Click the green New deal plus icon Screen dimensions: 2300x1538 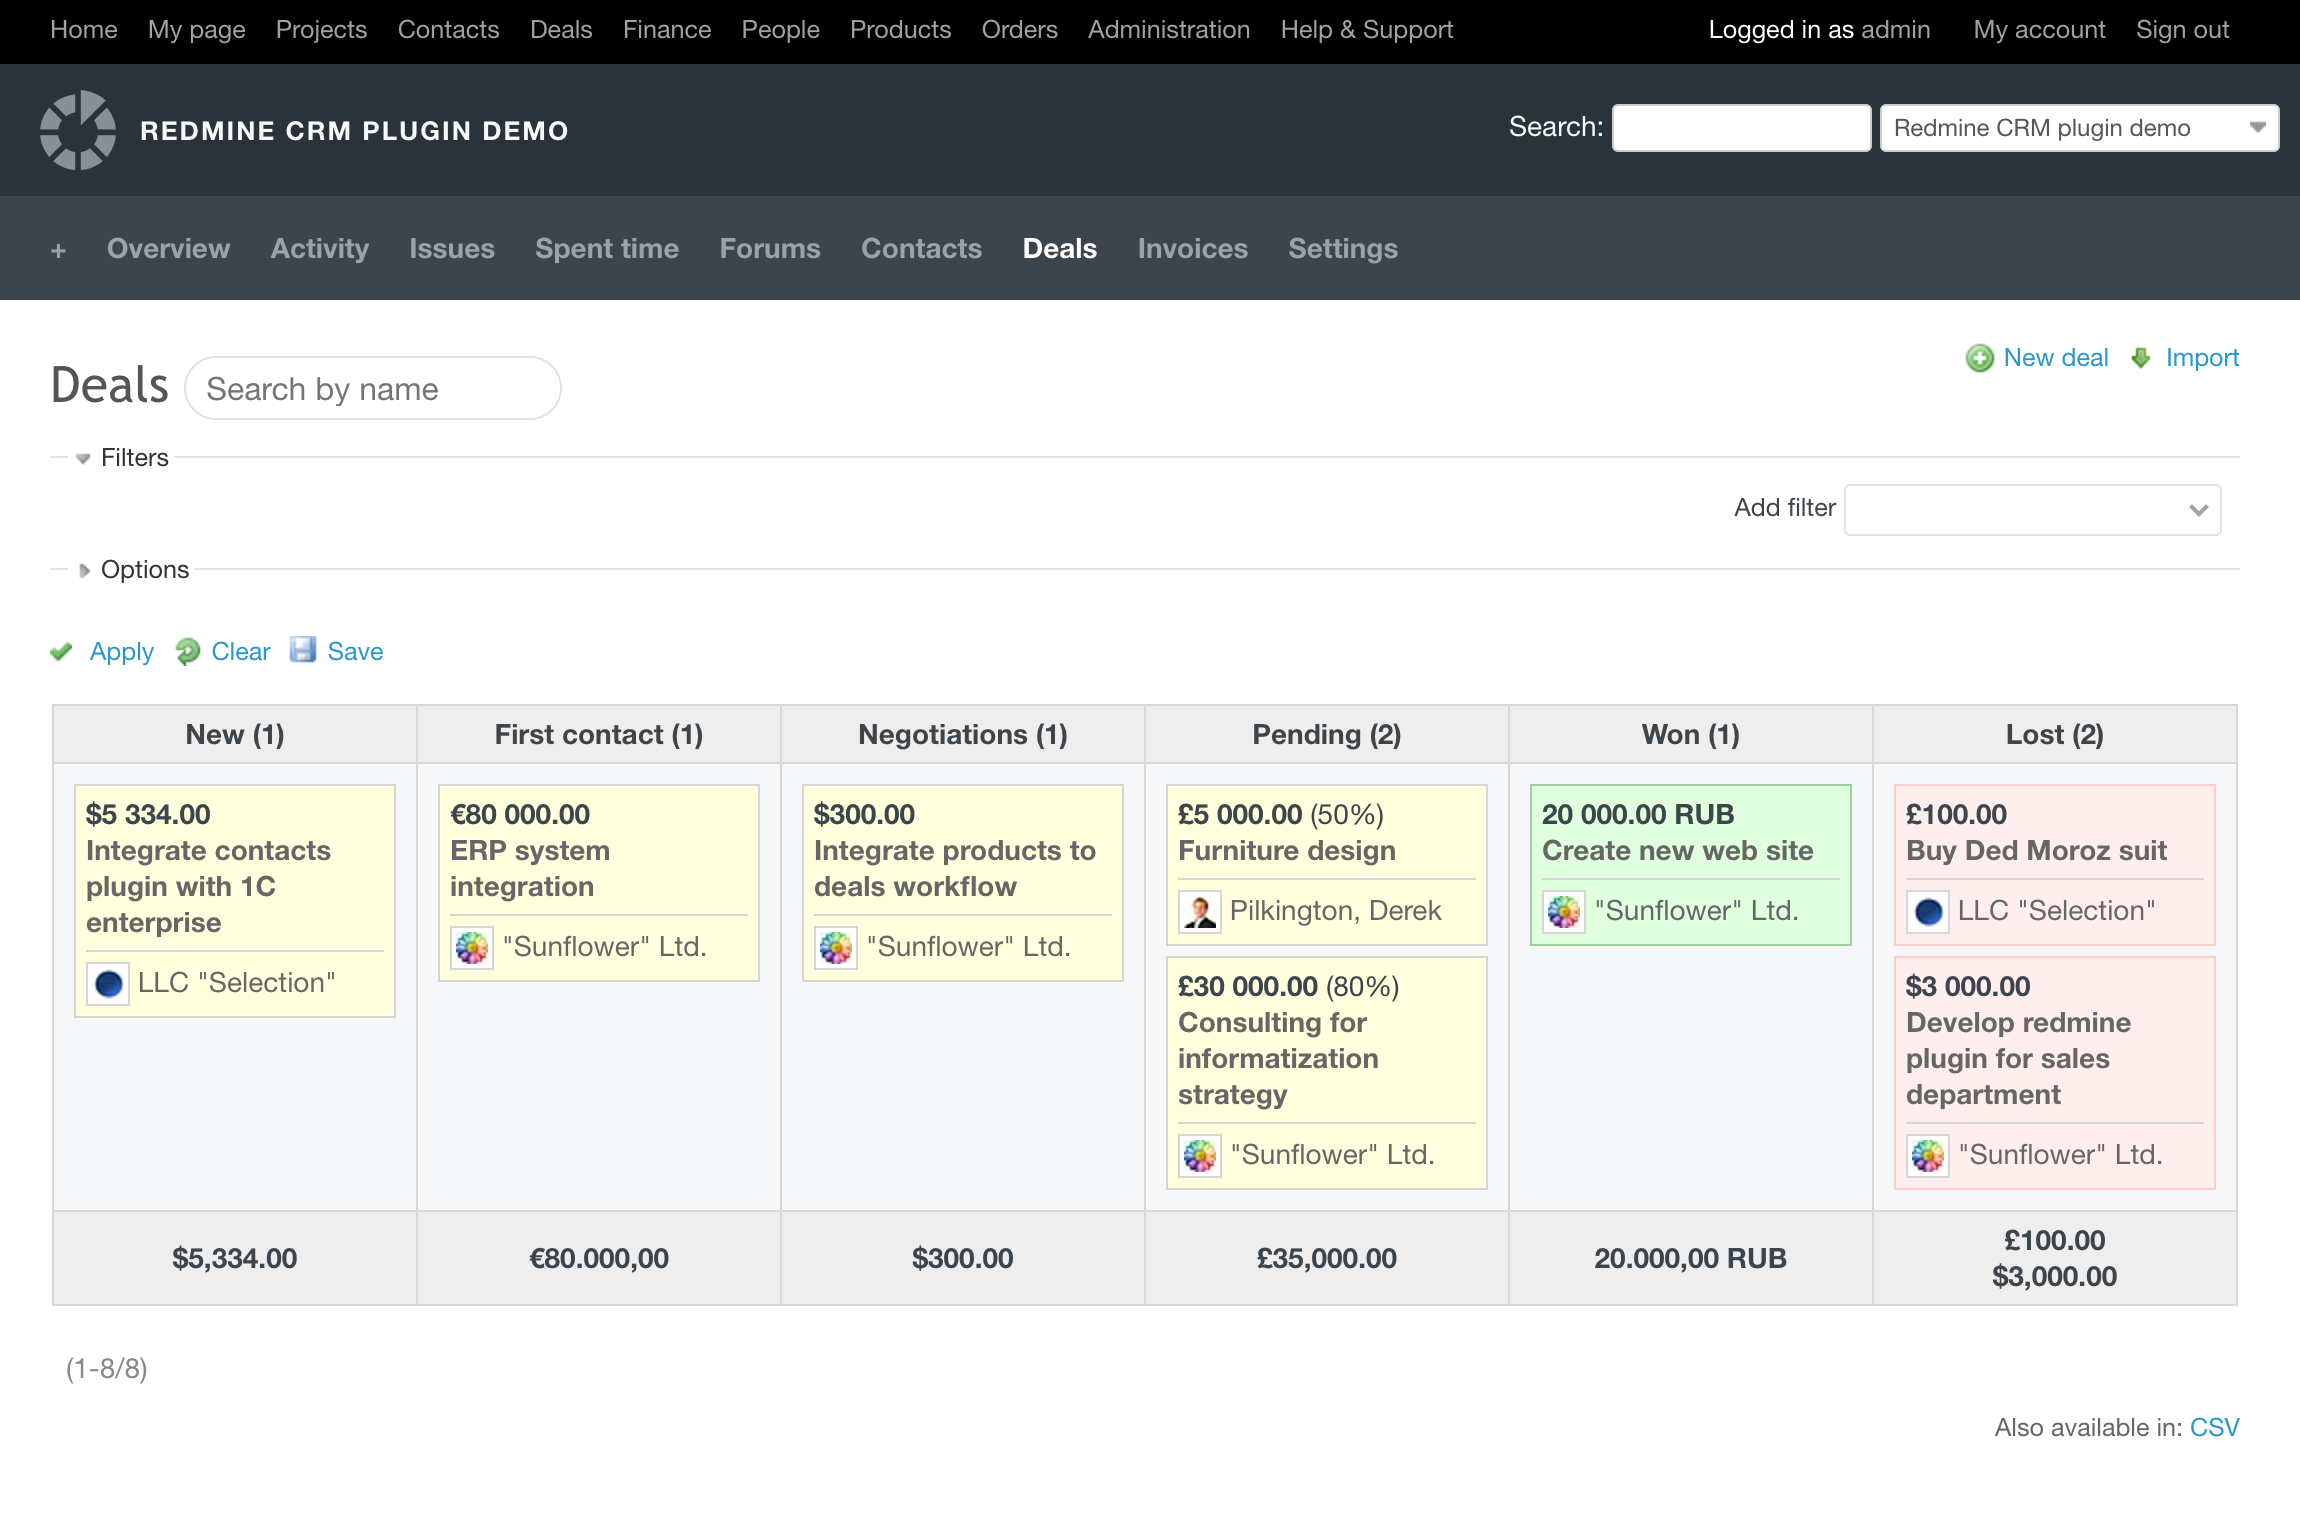(x=1979, y=358)
